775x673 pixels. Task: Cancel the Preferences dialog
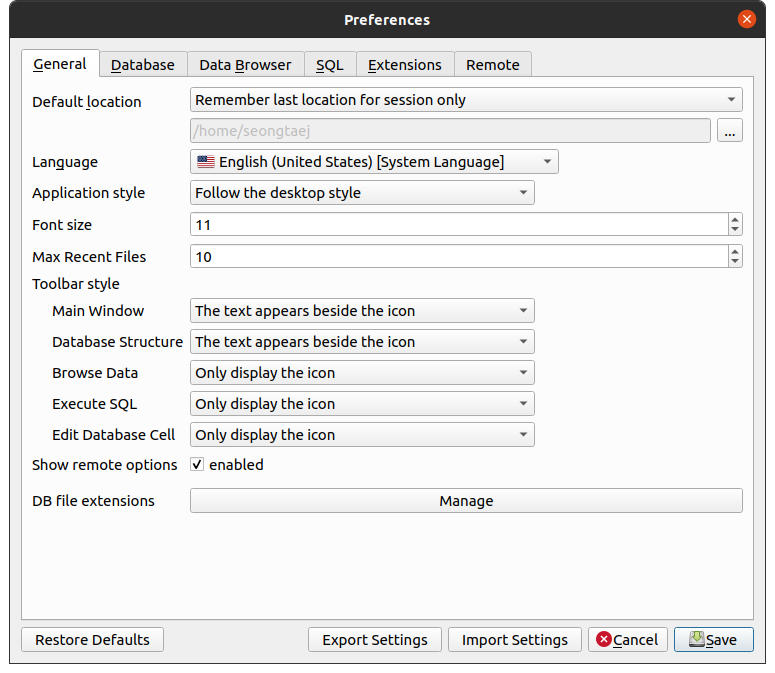tap(628, 640)
